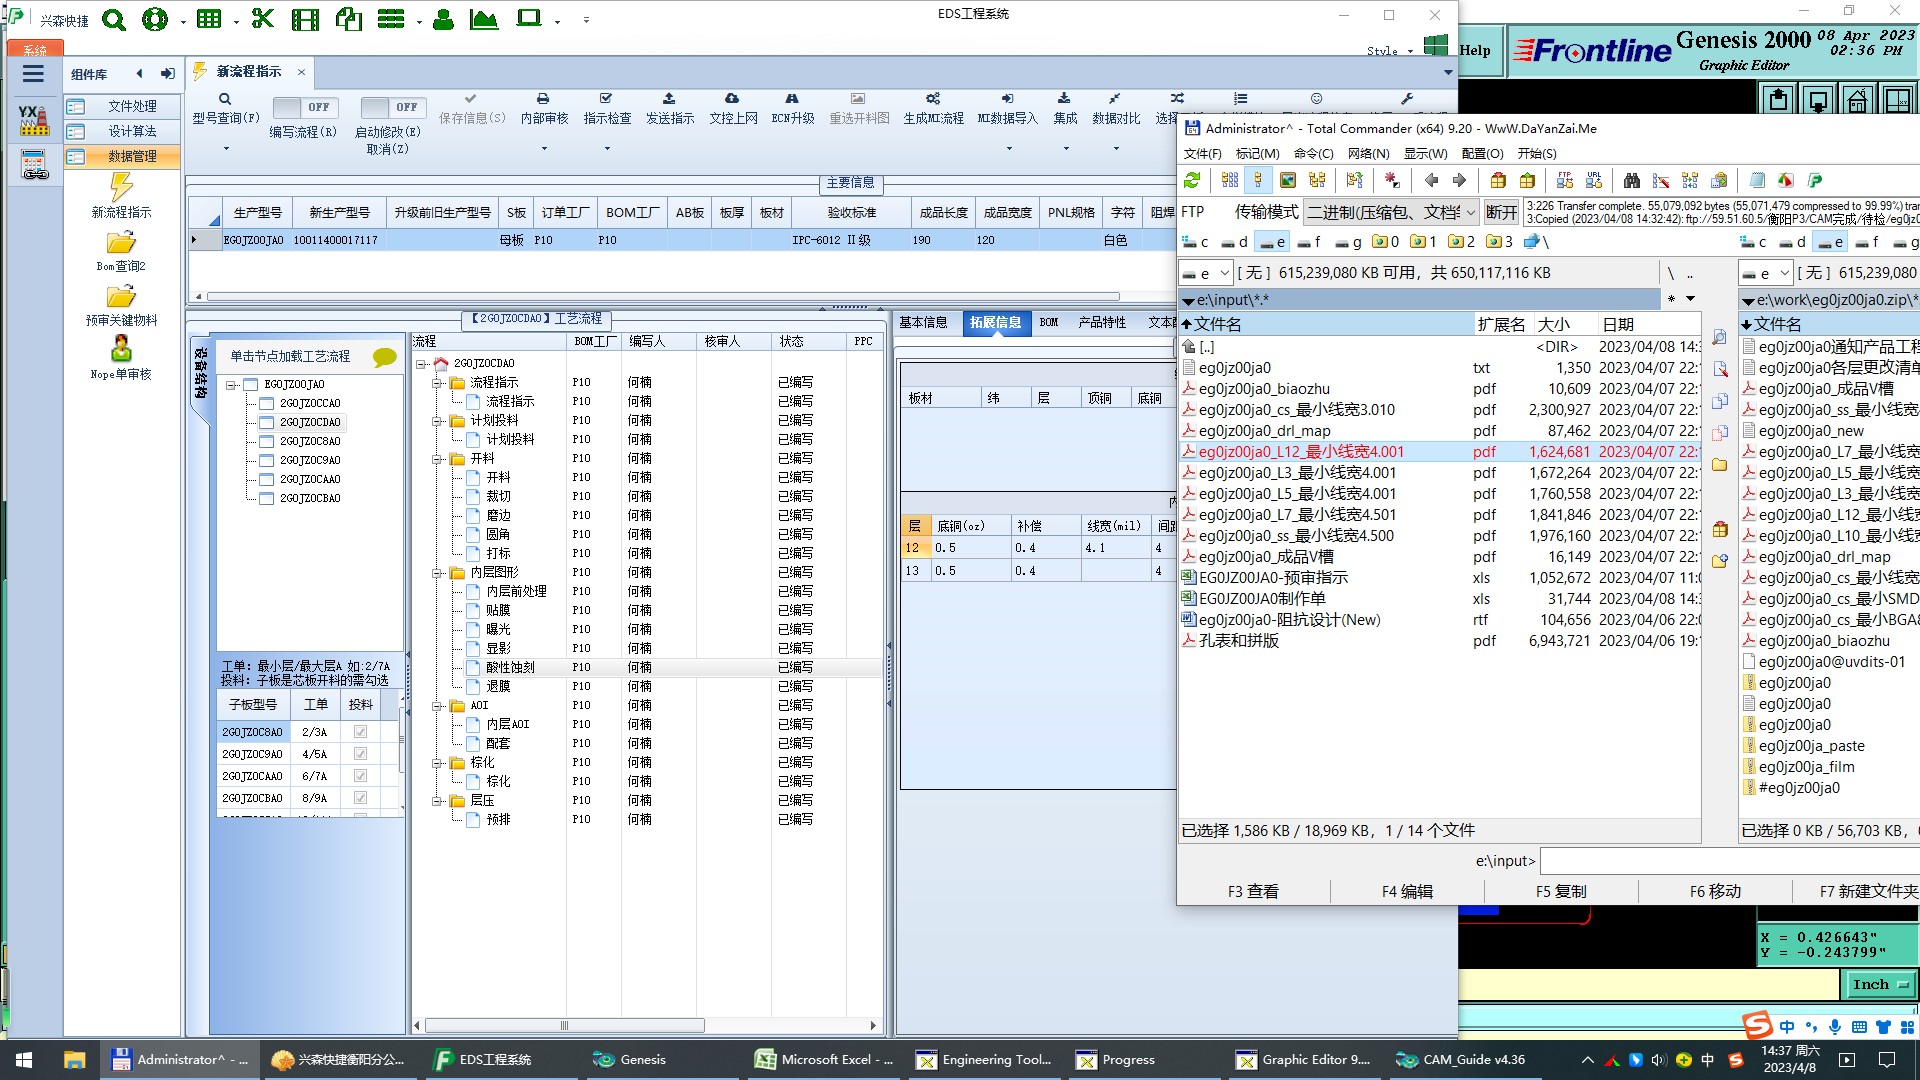Screen dimensions: 1920x1080
Task: Click the 文控上网 cloud icon
Action: click(x=732, y=99)
